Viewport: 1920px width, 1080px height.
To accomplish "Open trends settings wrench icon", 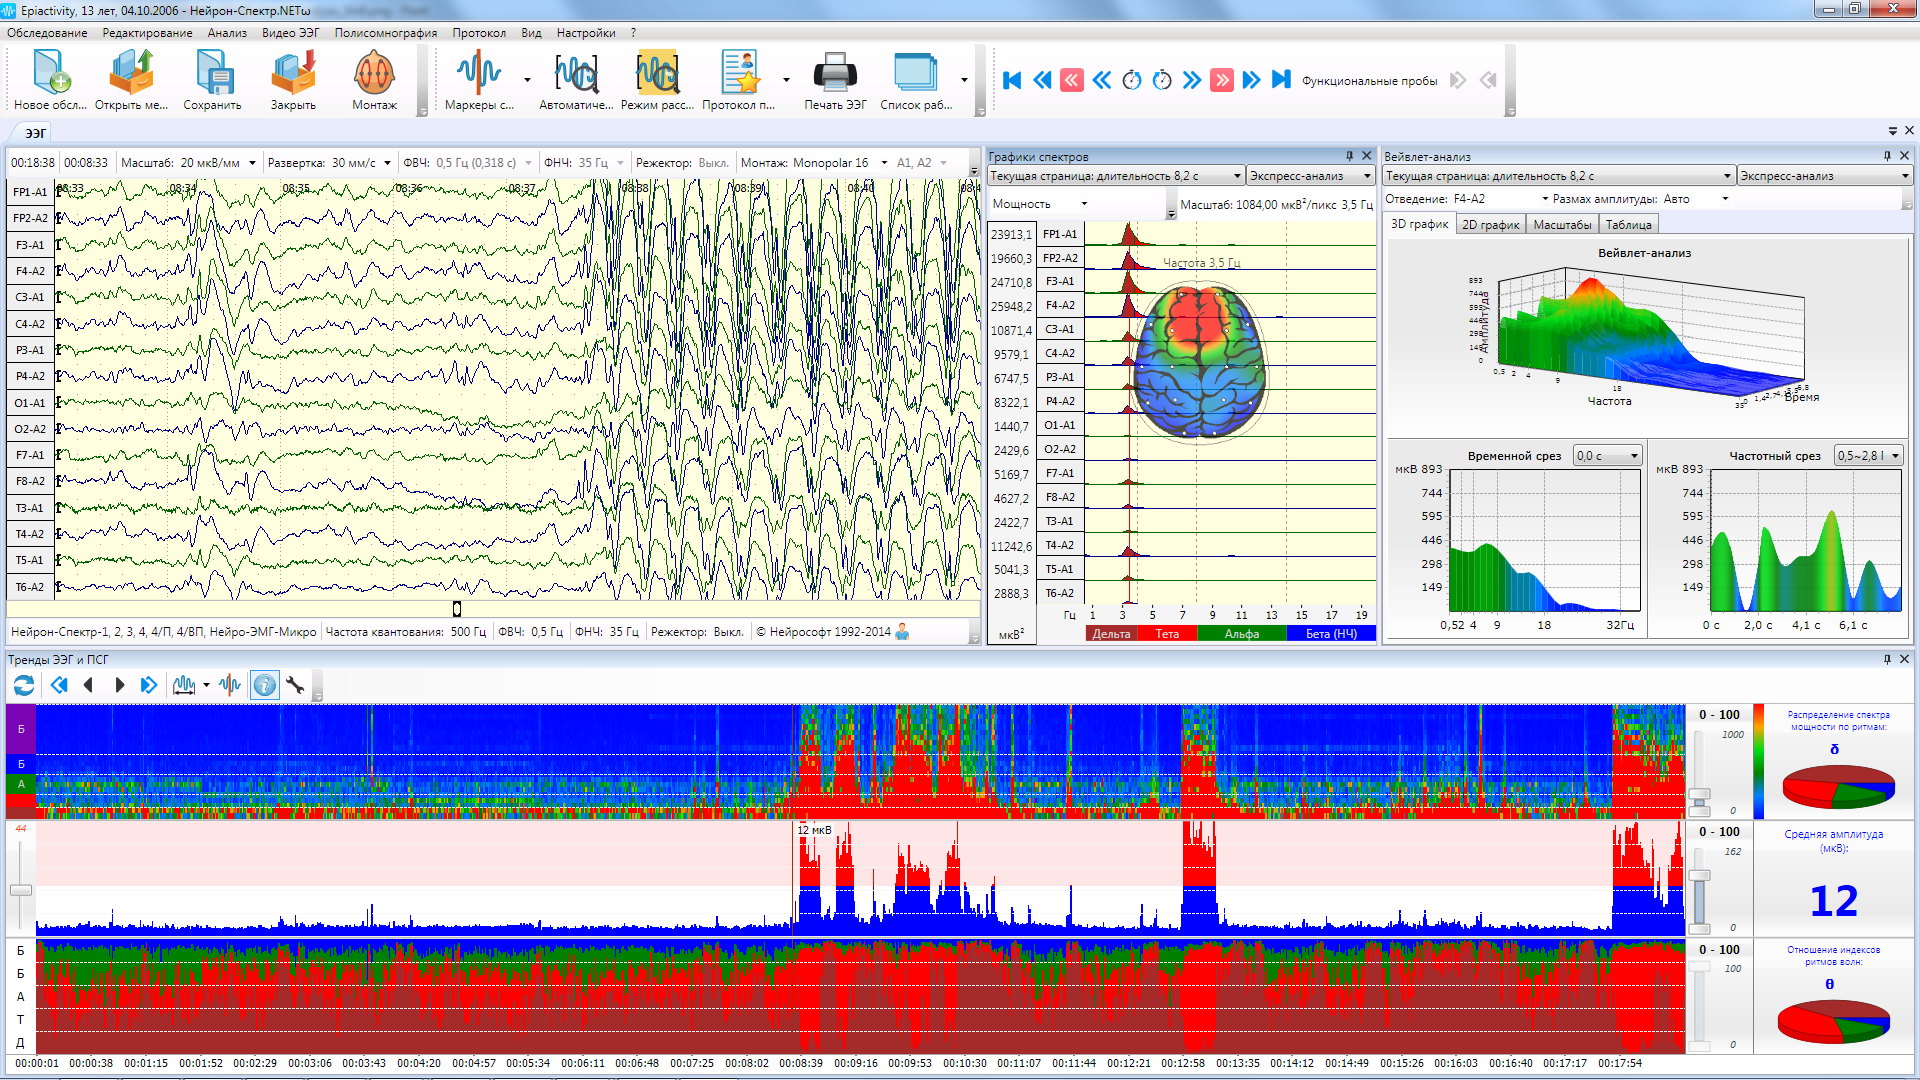I will 295,685.
